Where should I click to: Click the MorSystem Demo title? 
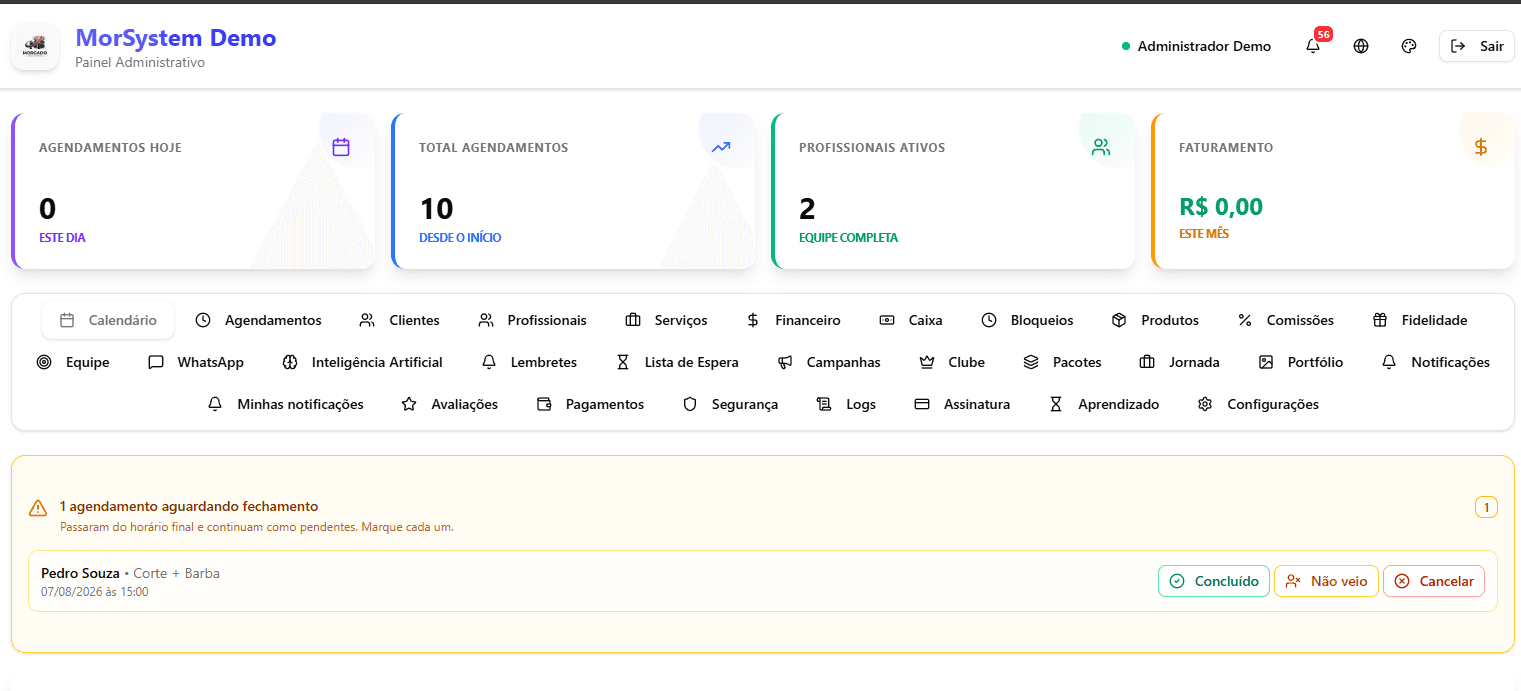[x=176, y=38]
